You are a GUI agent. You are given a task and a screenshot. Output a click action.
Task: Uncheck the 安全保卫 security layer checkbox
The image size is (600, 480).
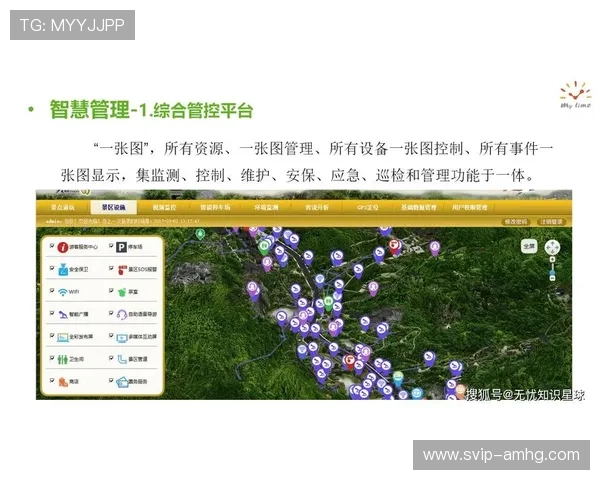(x=52, y=268)
